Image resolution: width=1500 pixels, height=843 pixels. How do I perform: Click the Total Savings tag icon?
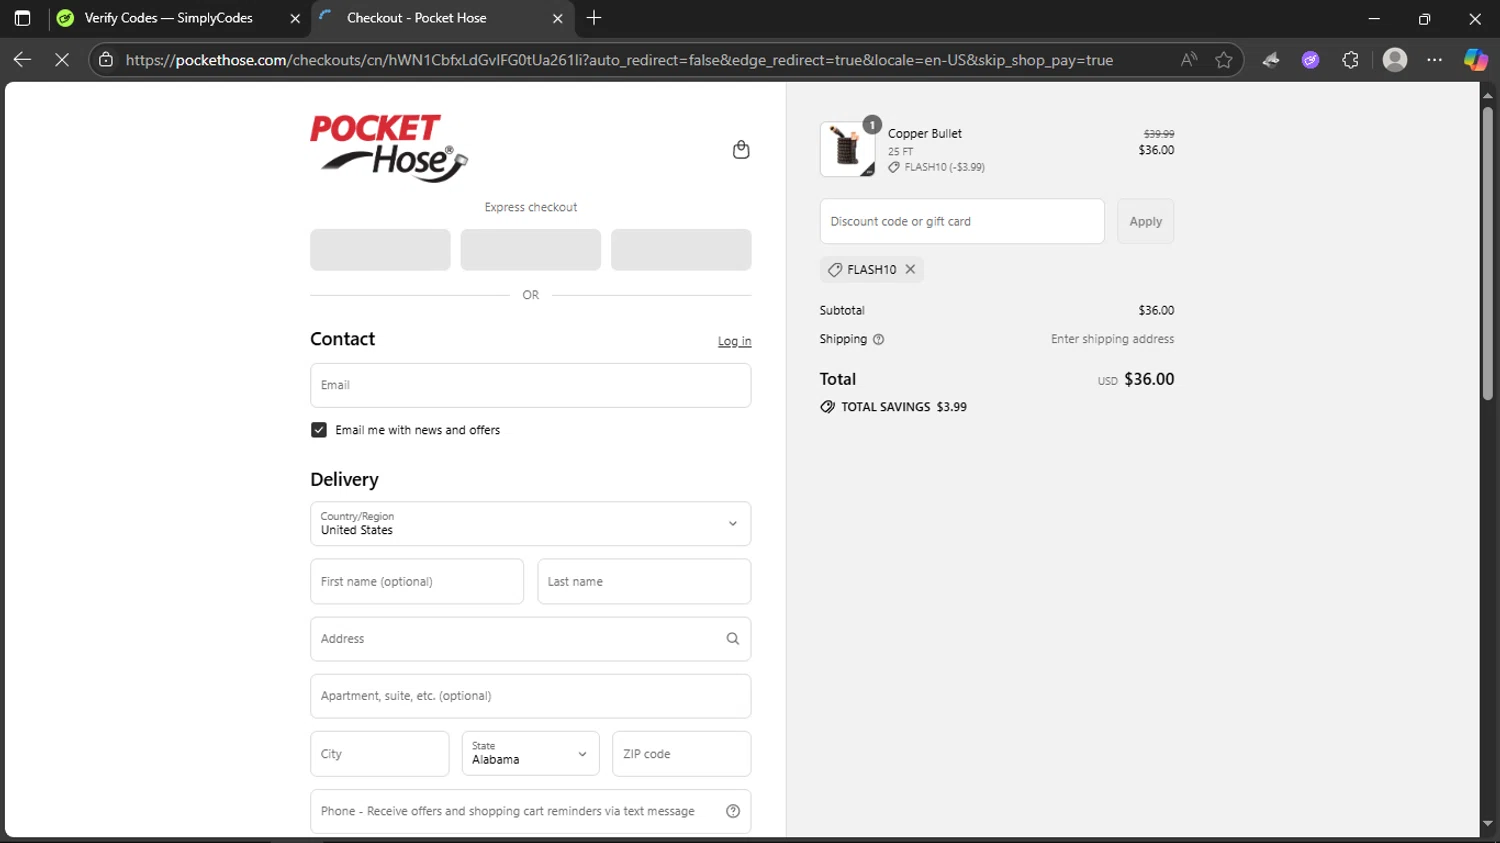(827, 407)
